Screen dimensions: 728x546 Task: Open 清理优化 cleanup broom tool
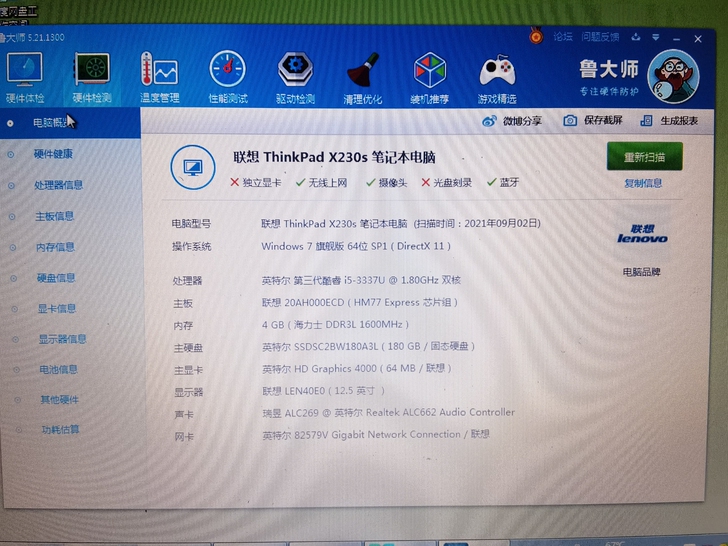(x=363, y=78)
